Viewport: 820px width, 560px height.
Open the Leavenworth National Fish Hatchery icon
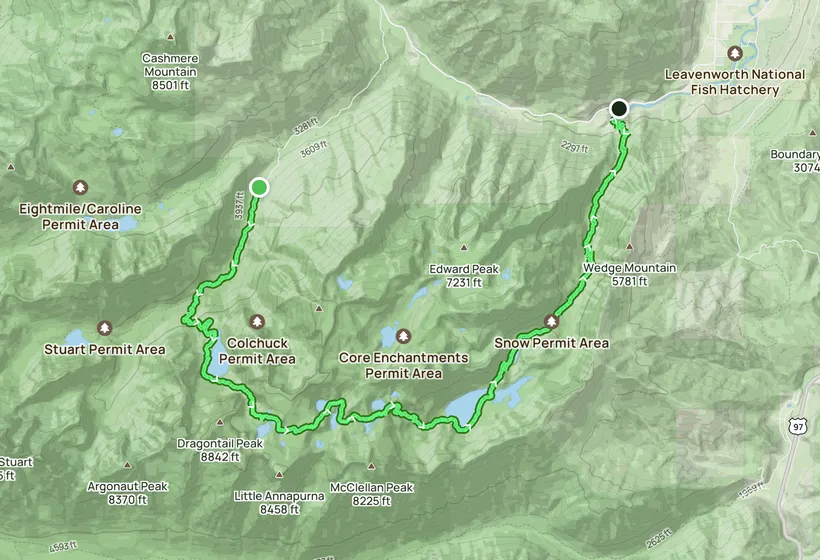click(735, 53)
